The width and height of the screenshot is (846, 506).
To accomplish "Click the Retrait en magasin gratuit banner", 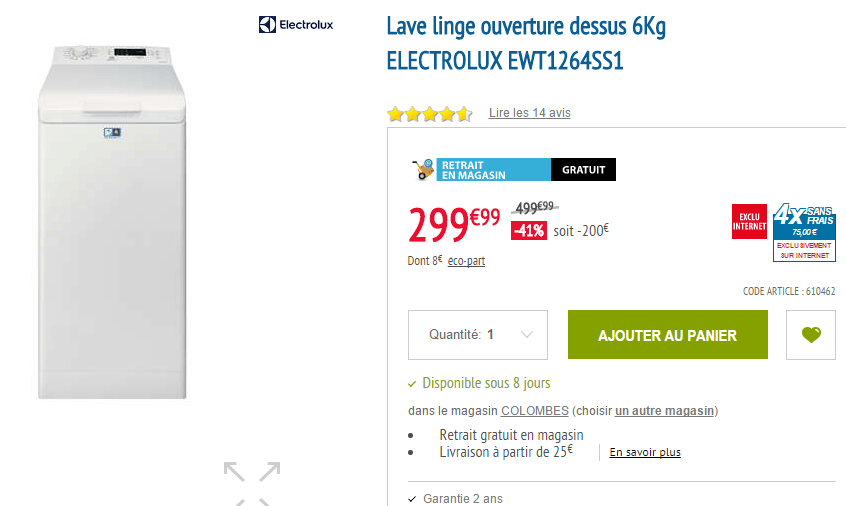I will tap(514, 169).
